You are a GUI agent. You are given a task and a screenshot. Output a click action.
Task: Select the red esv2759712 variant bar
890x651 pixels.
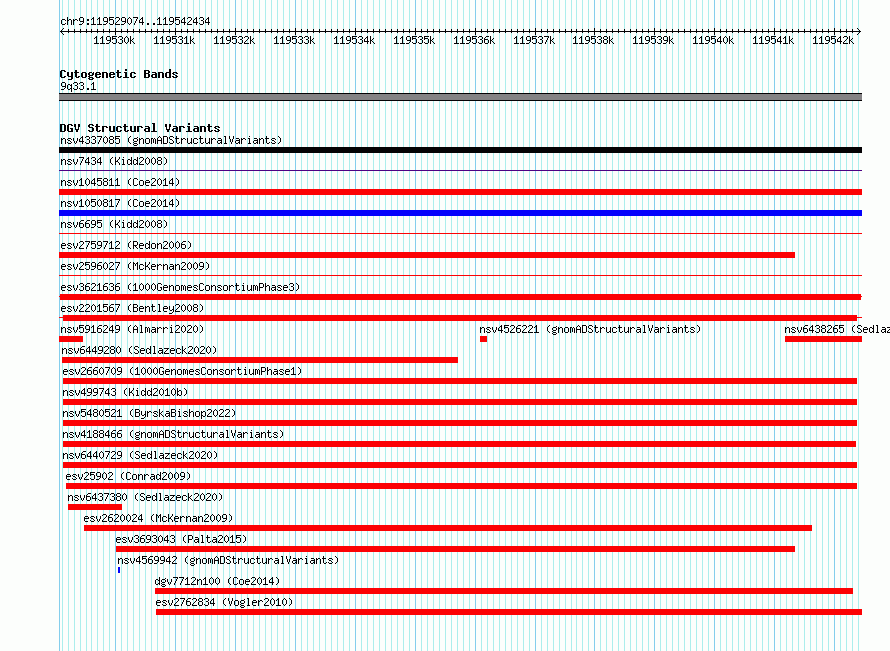coord(427,255)
